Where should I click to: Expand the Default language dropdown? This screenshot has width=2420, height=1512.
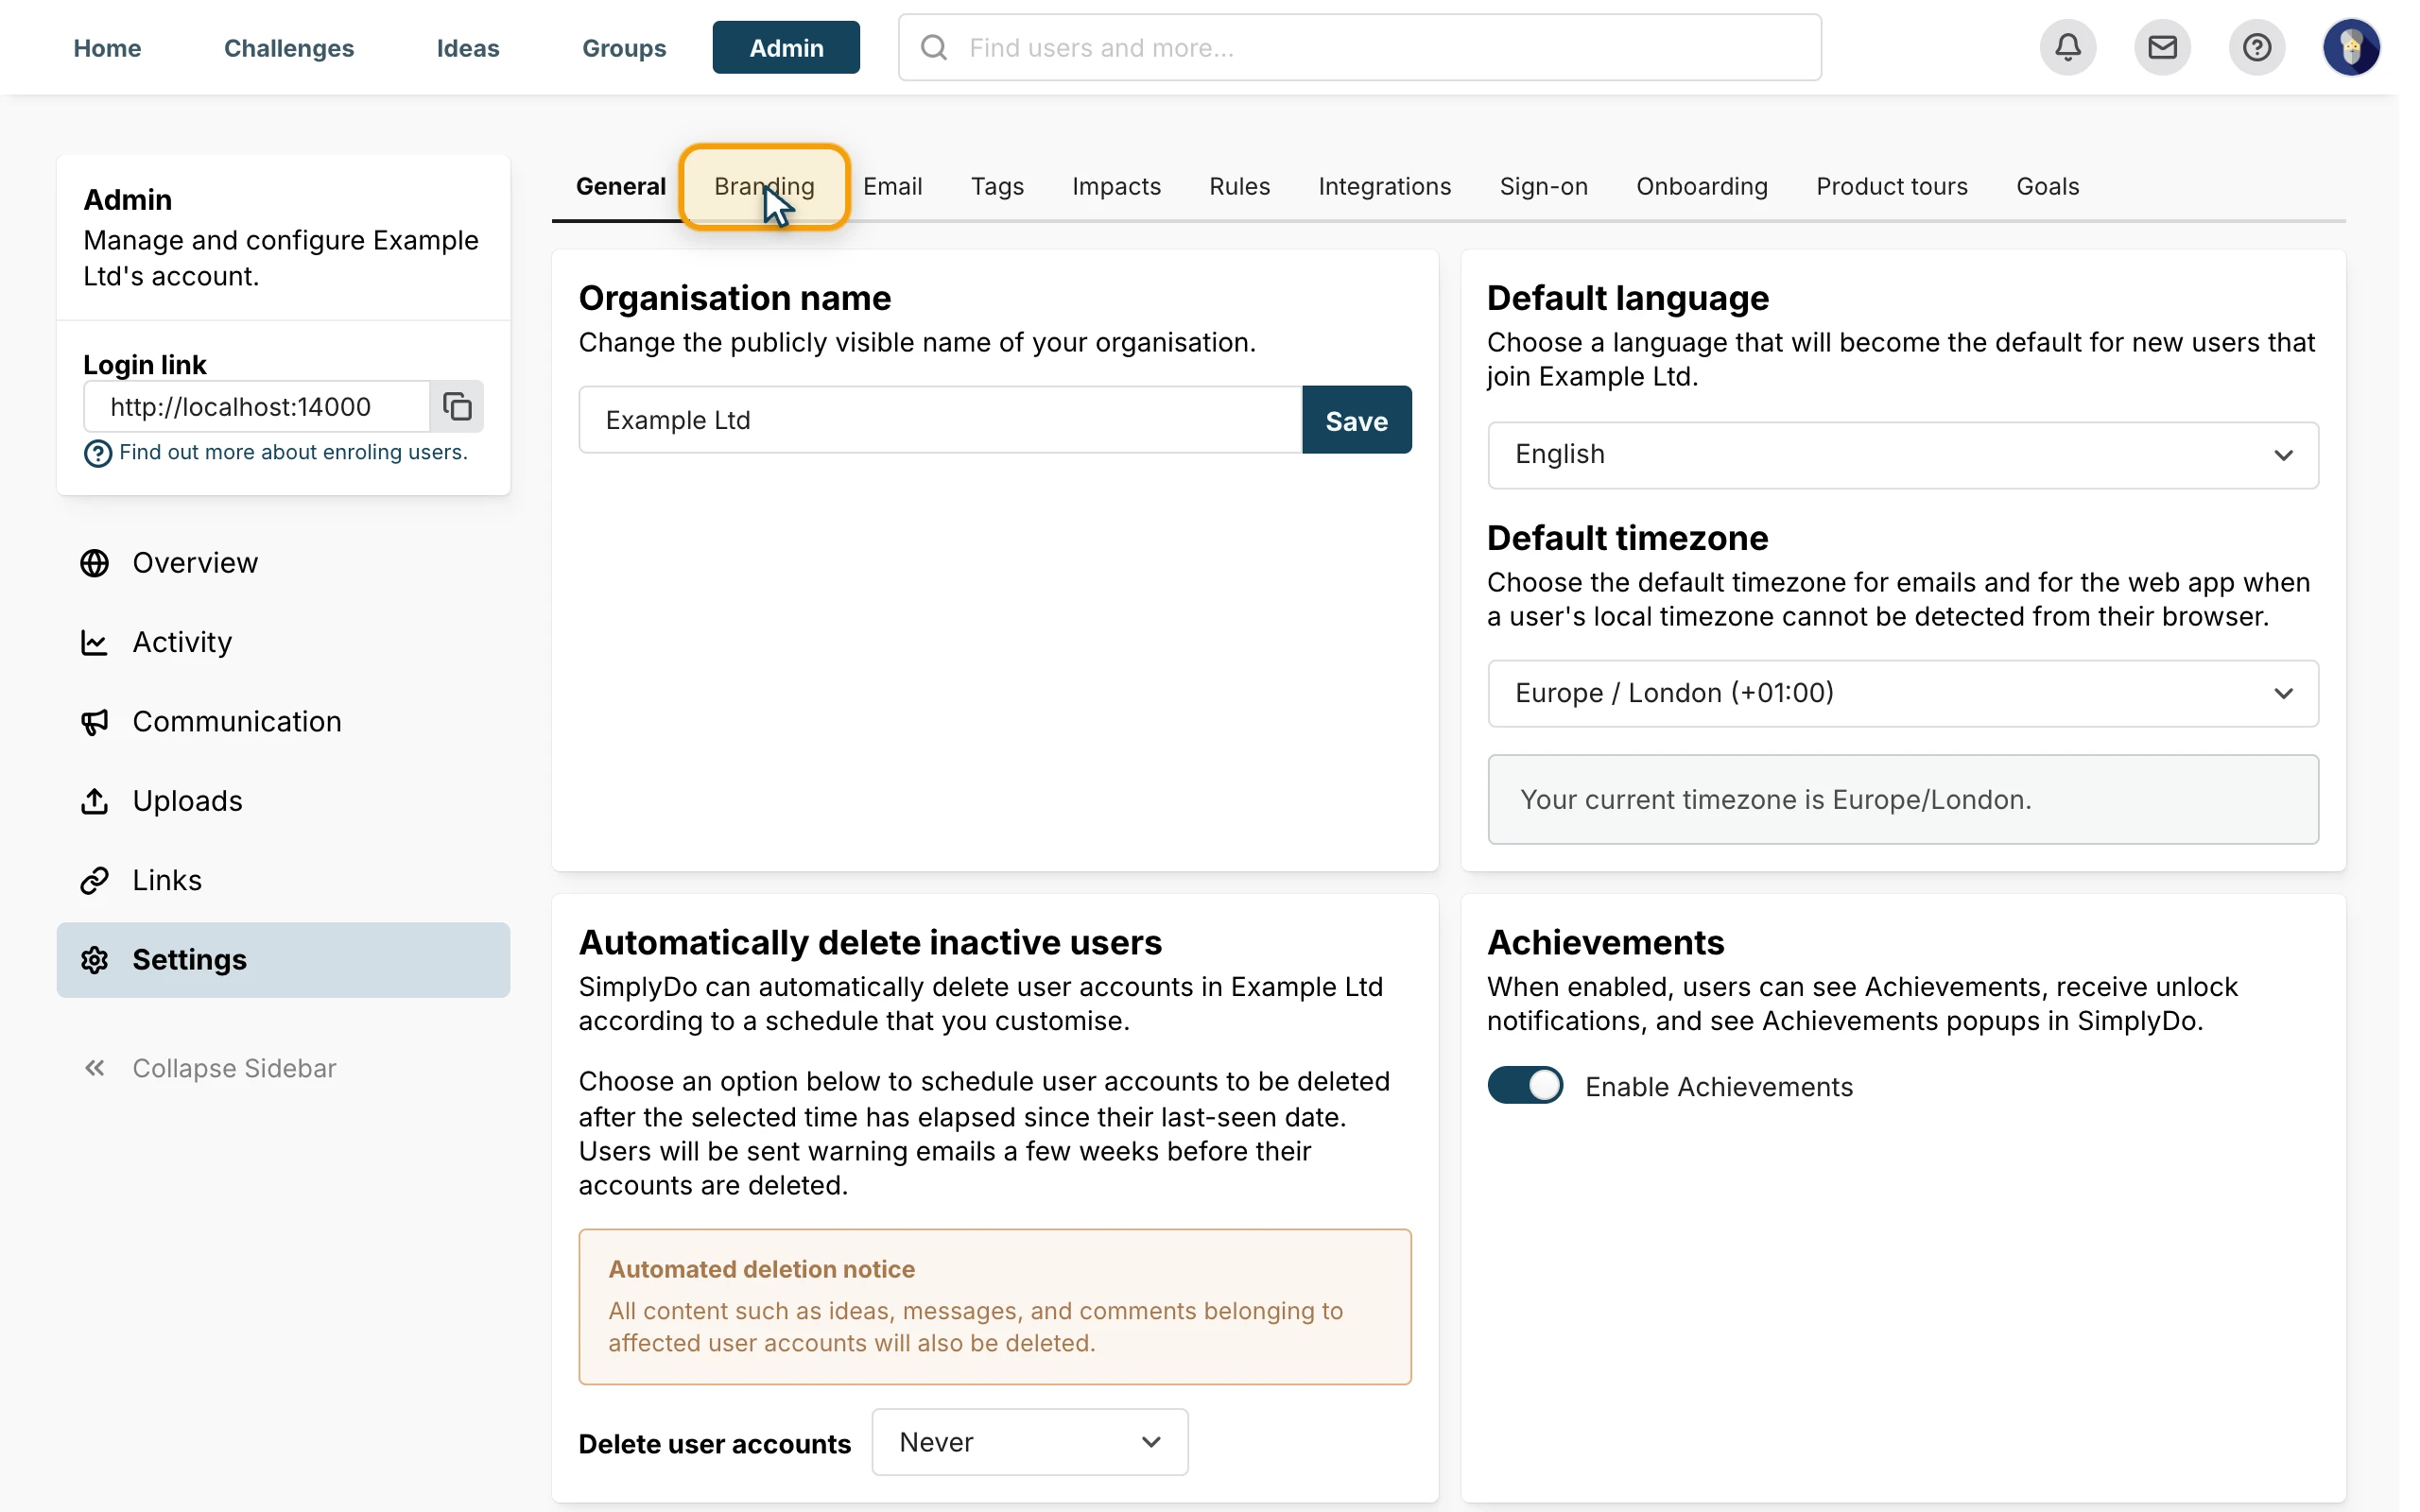[x=1903, y=455]
